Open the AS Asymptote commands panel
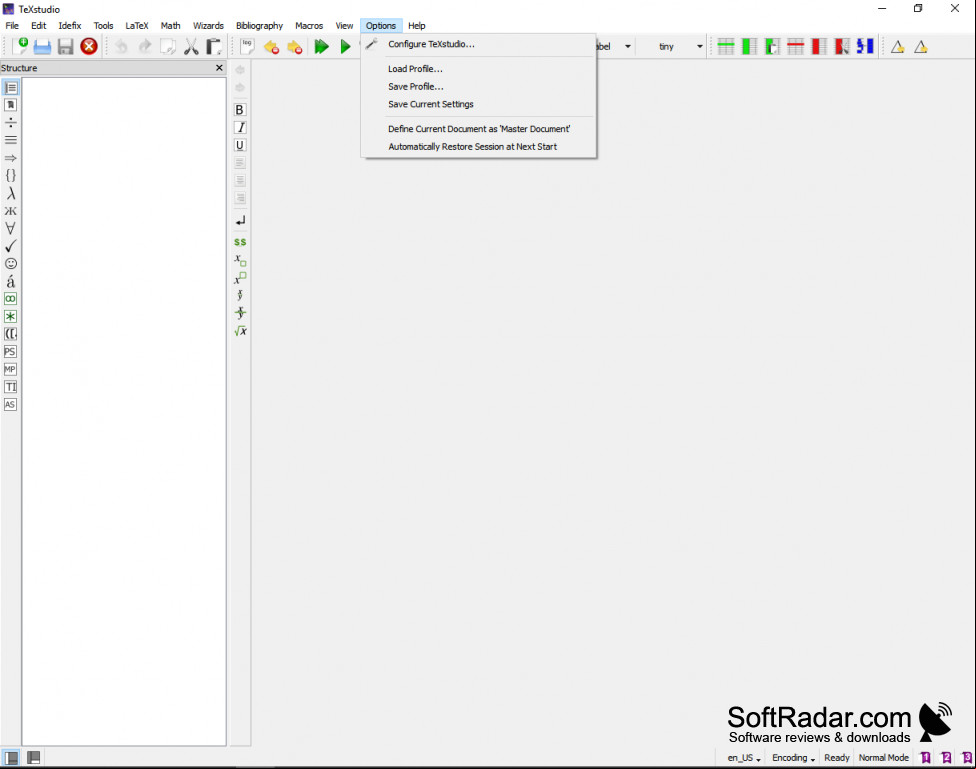Screen dimensions: 976x769 pos(10,404)
